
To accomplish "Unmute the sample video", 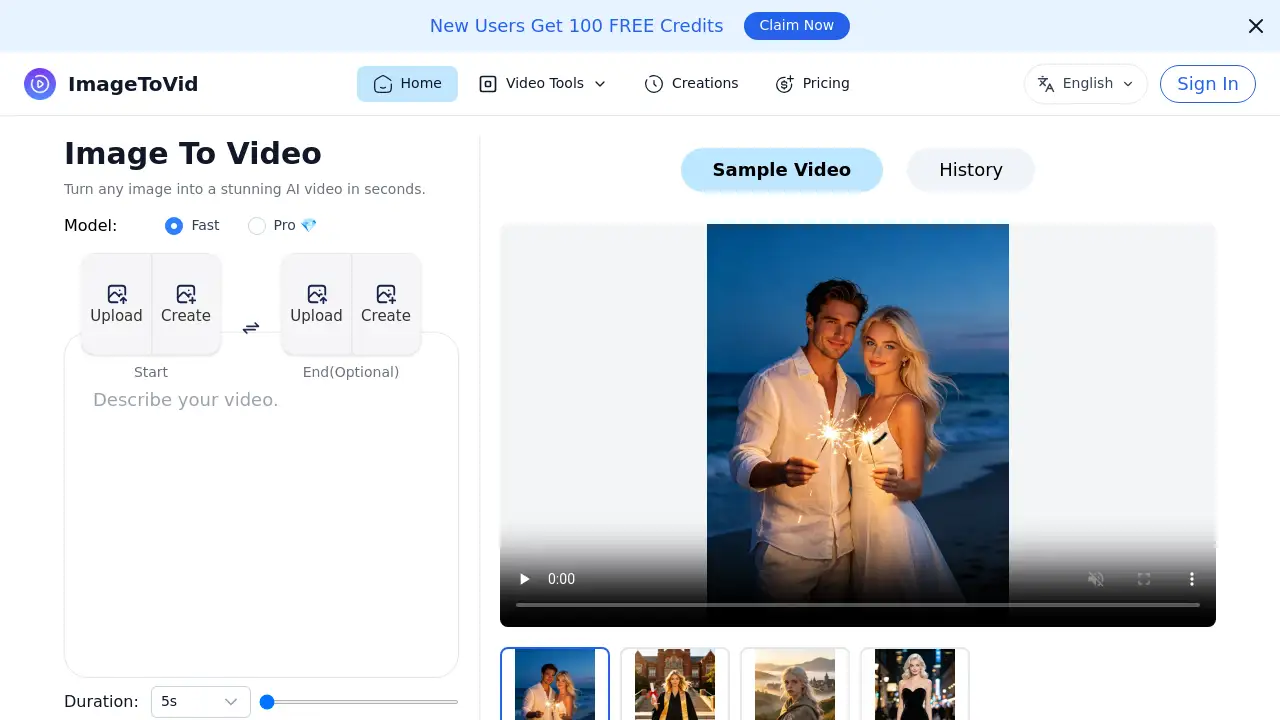I will click(1096, 579).
